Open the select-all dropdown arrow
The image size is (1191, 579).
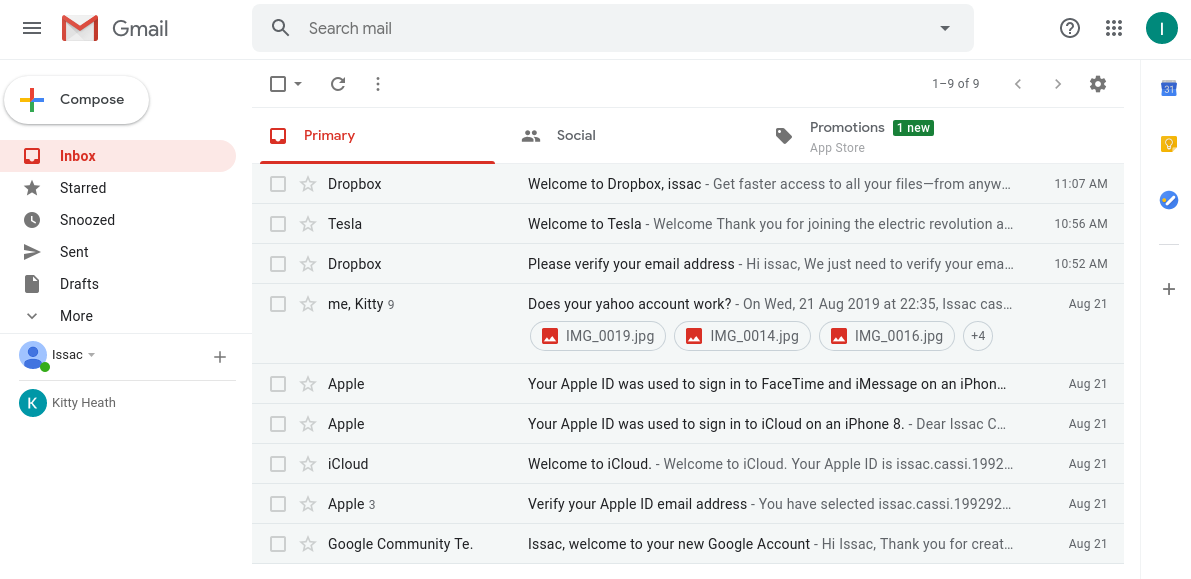[298, 84]
